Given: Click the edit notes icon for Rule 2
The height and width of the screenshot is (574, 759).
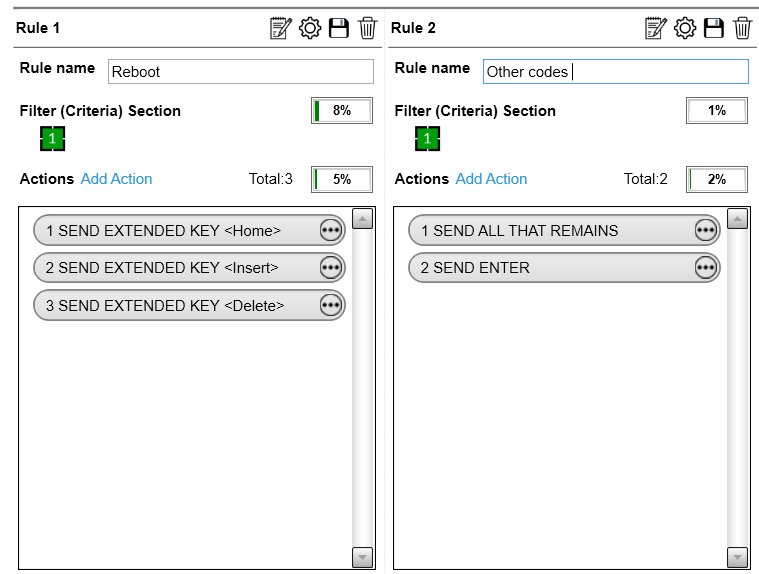Looking at the screenshot, I should coord(656,28).
